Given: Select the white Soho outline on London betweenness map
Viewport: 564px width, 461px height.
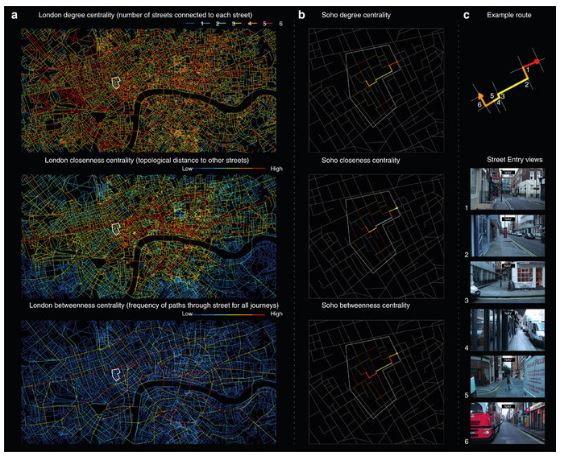Looking at the screenshot, I should point(116,374).
